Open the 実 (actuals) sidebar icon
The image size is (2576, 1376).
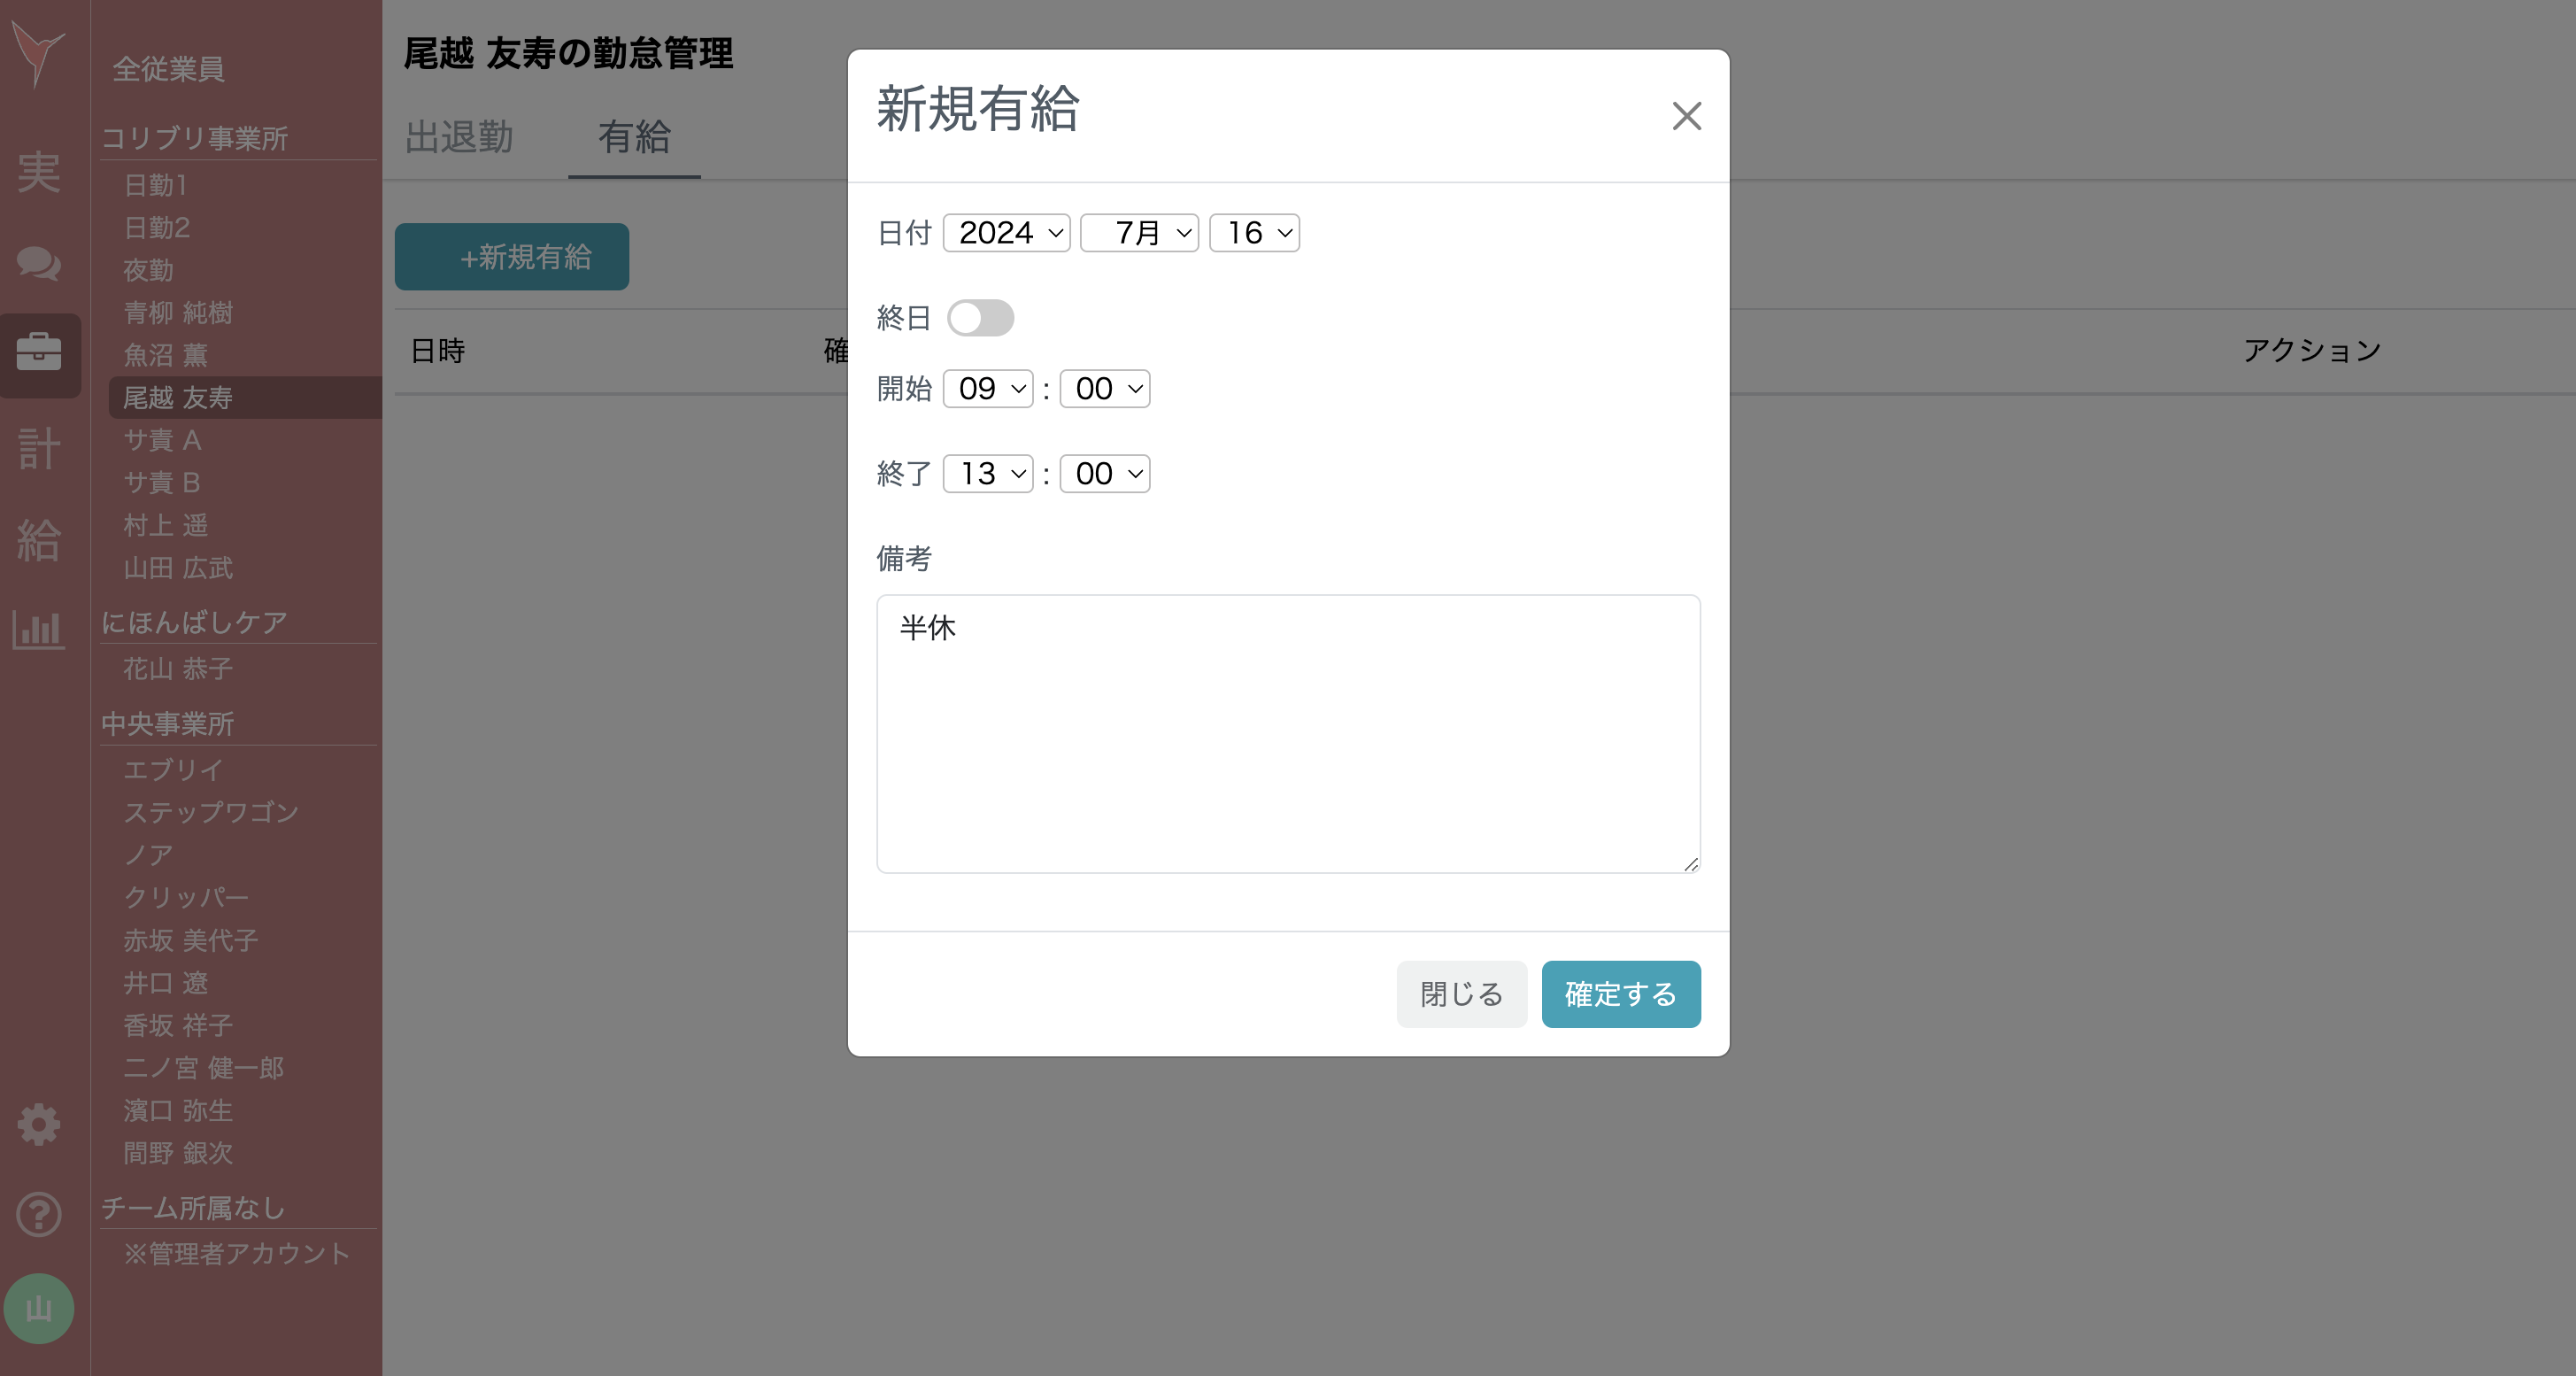39,172
